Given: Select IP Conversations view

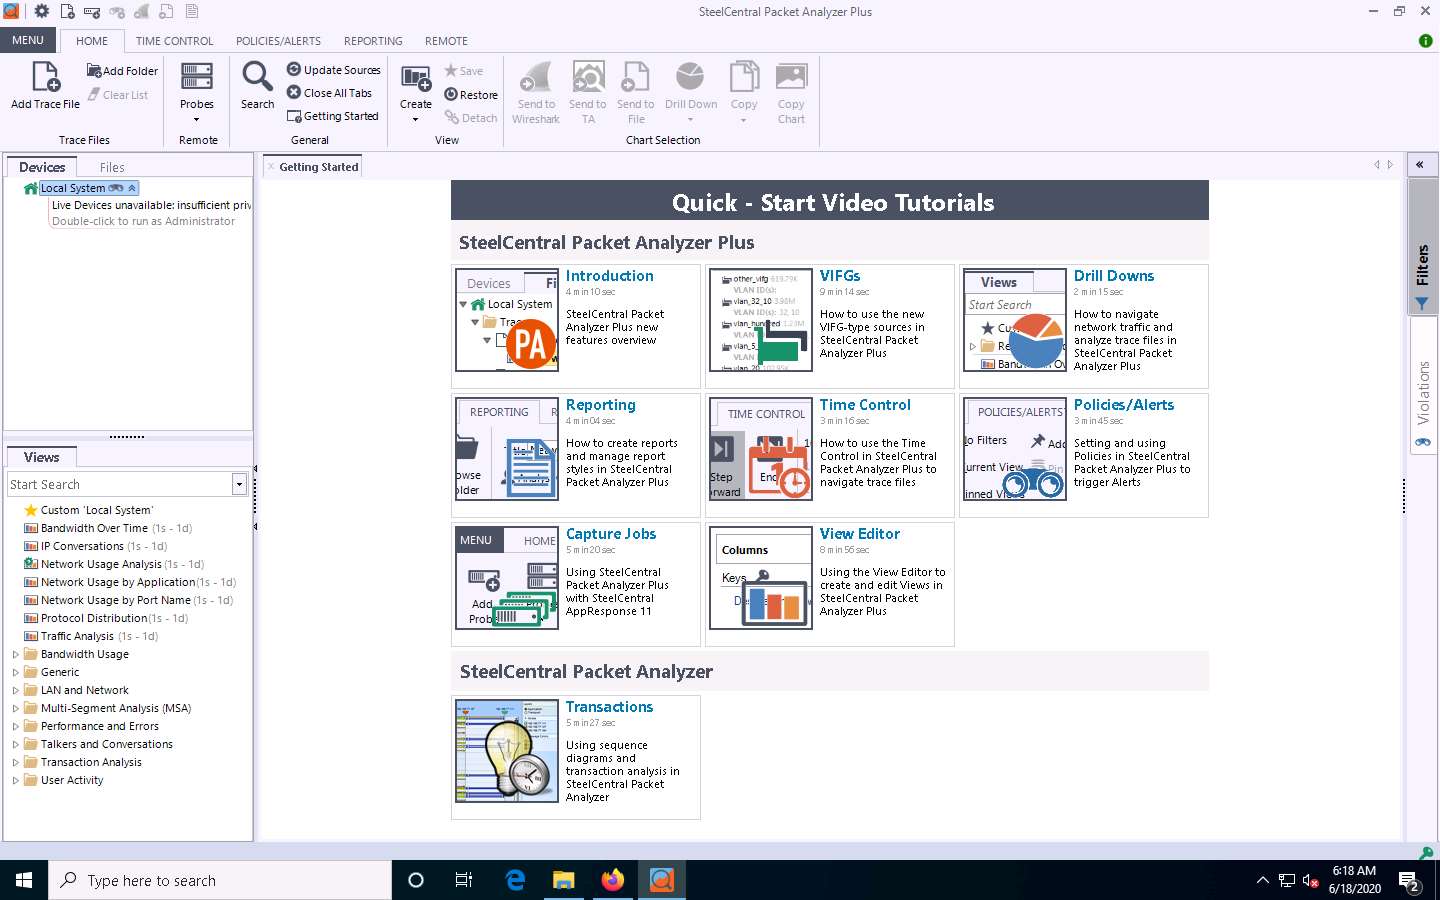Looking at the screenshot, I should point(95,546).
